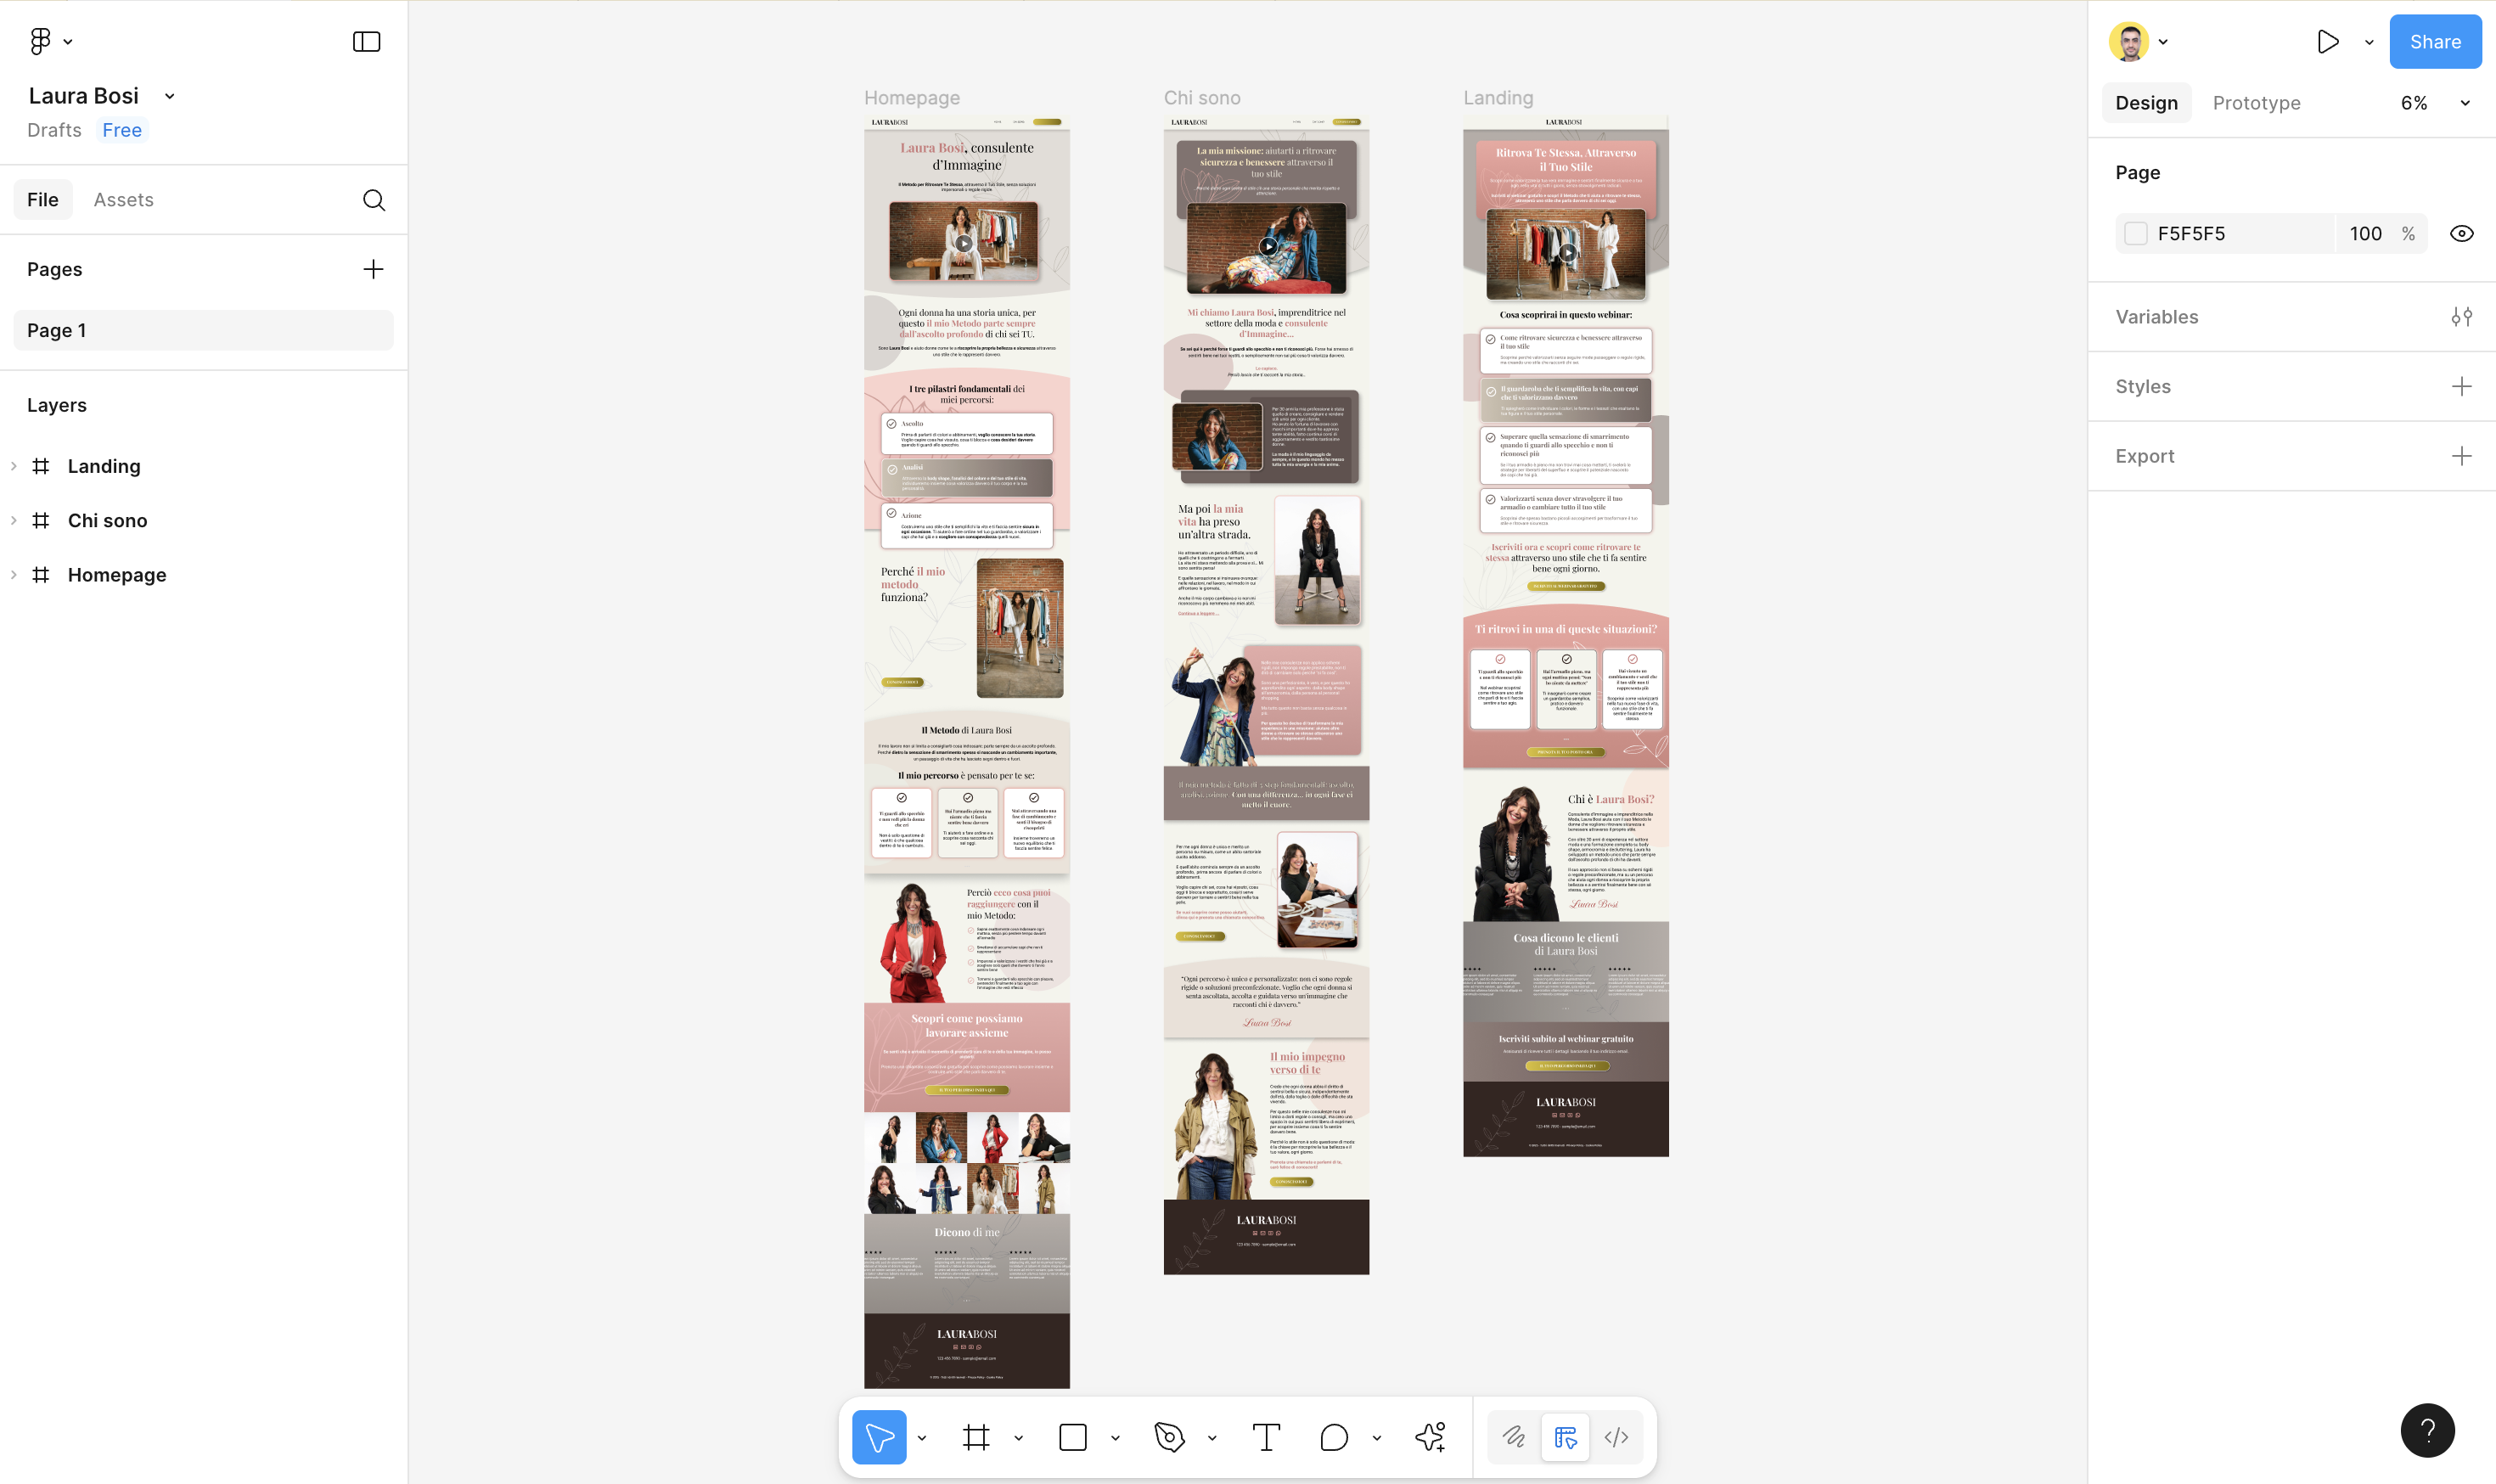Expand the Landing frame layer
Viewport: 2496px width, 1484px height.
click(14, 466)
